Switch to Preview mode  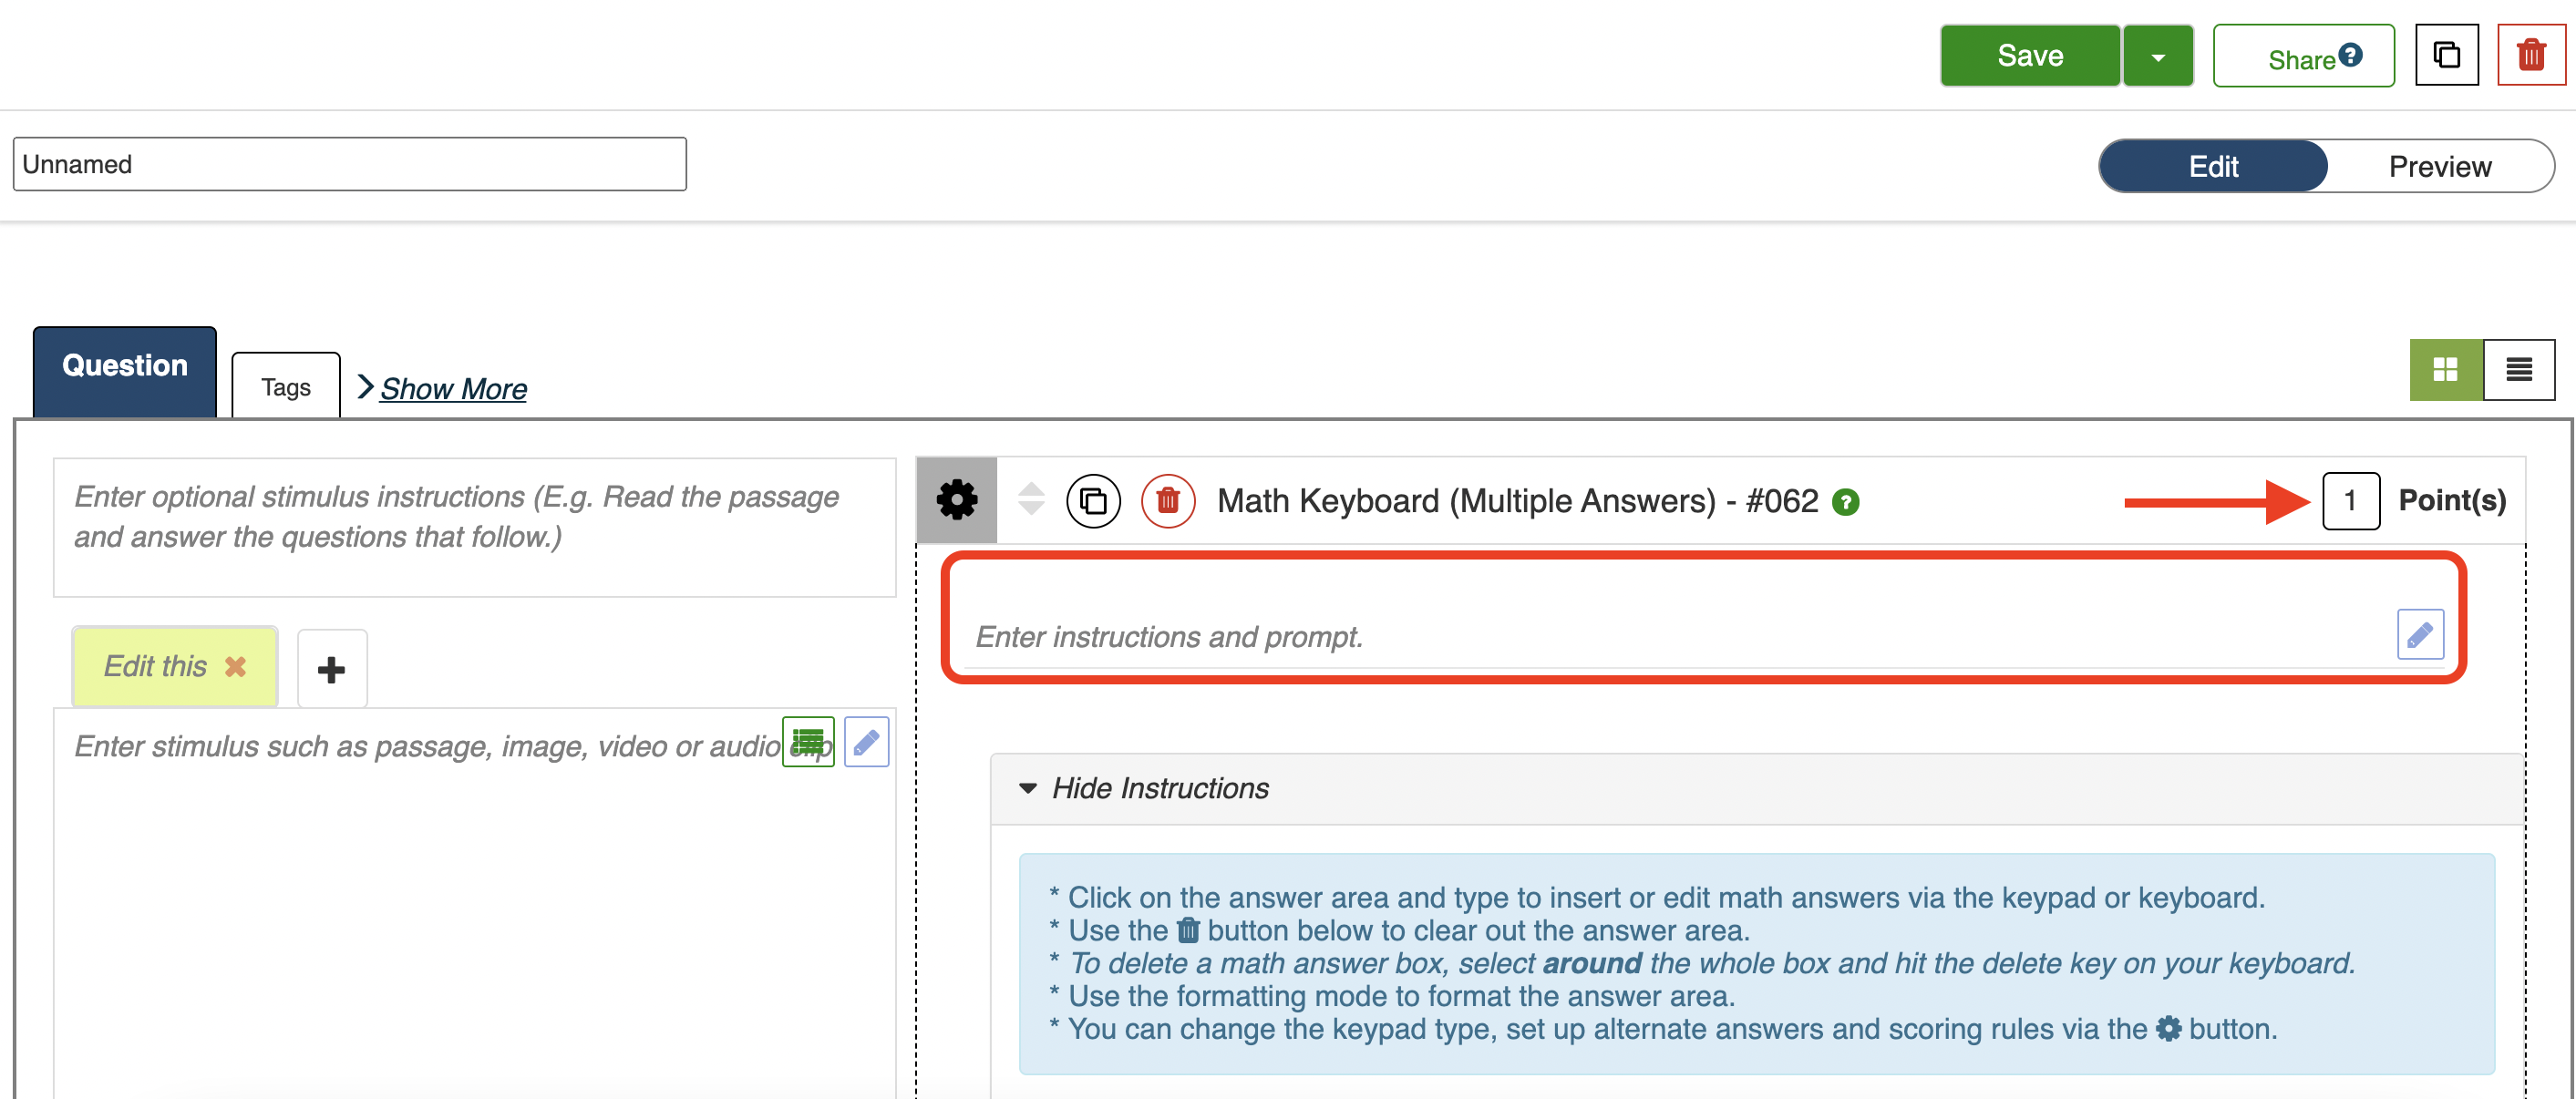pos(2439,166)
